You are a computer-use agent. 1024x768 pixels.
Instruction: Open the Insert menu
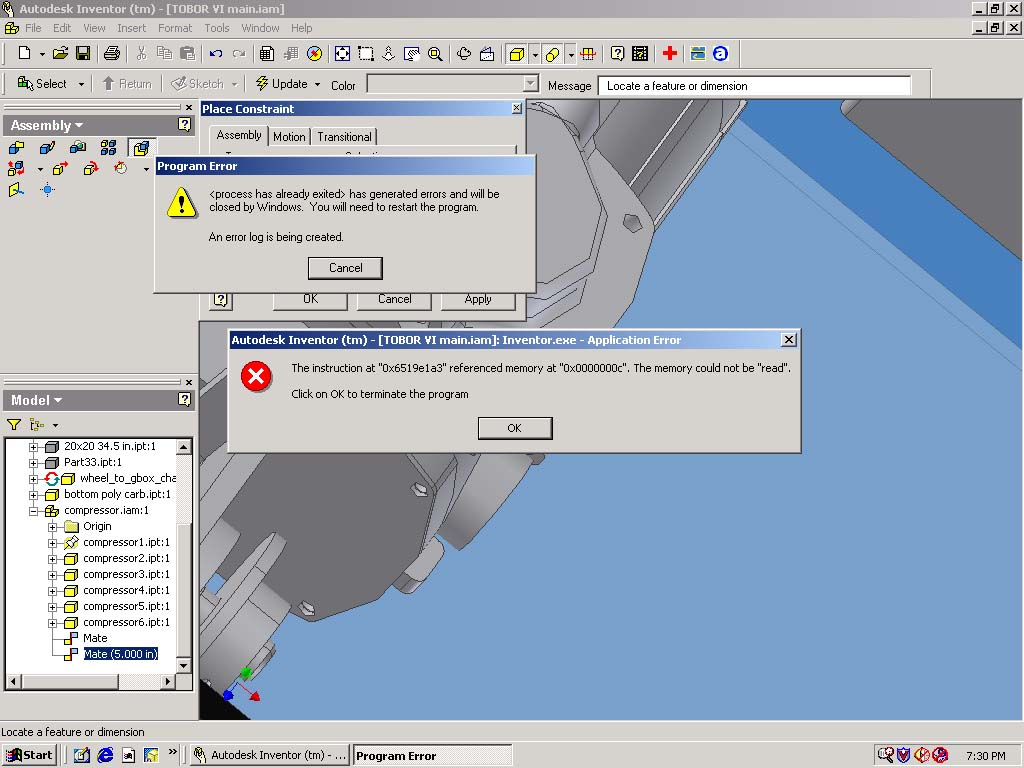pos(131,28)
